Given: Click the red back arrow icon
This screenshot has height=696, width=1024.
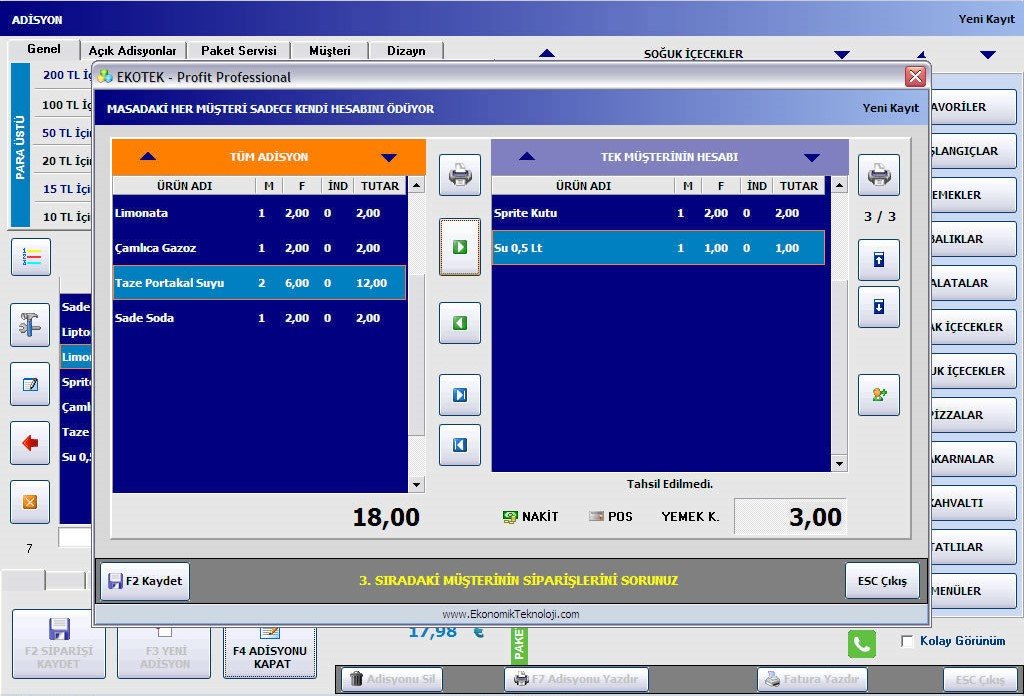Looking at the screenshot, I should 30,443.
